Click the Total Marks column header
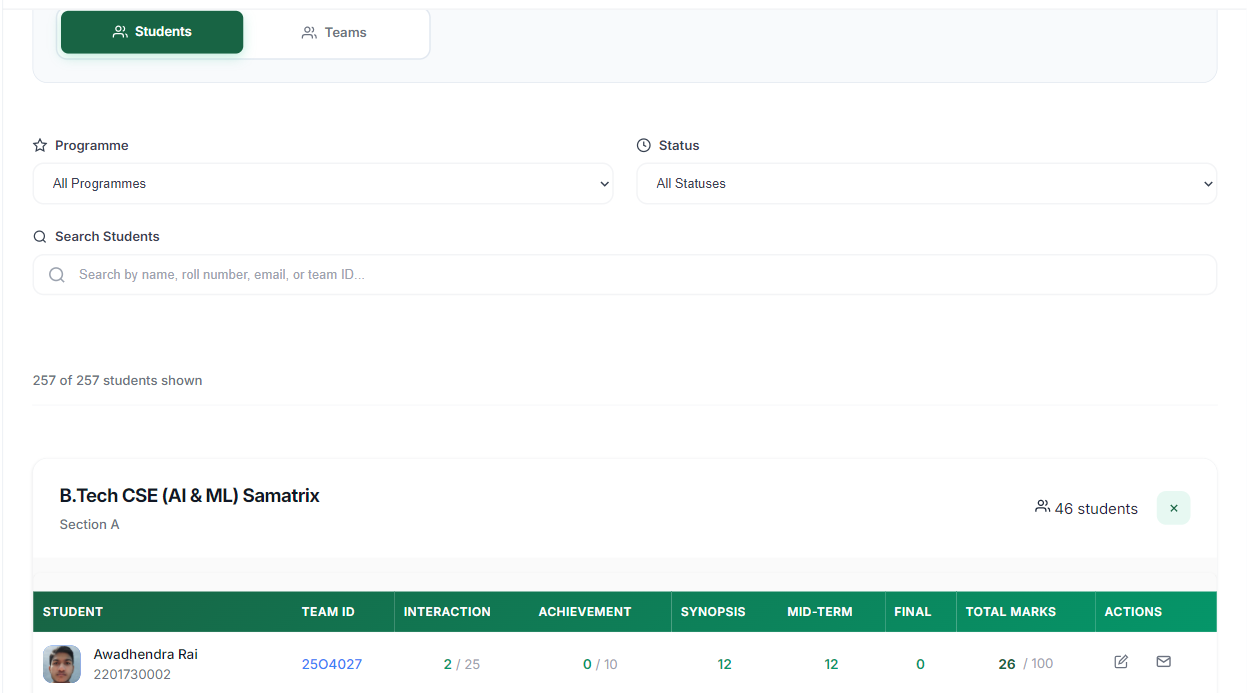This screenshot has width=1247, height=693. click(x=1010, y=612)
